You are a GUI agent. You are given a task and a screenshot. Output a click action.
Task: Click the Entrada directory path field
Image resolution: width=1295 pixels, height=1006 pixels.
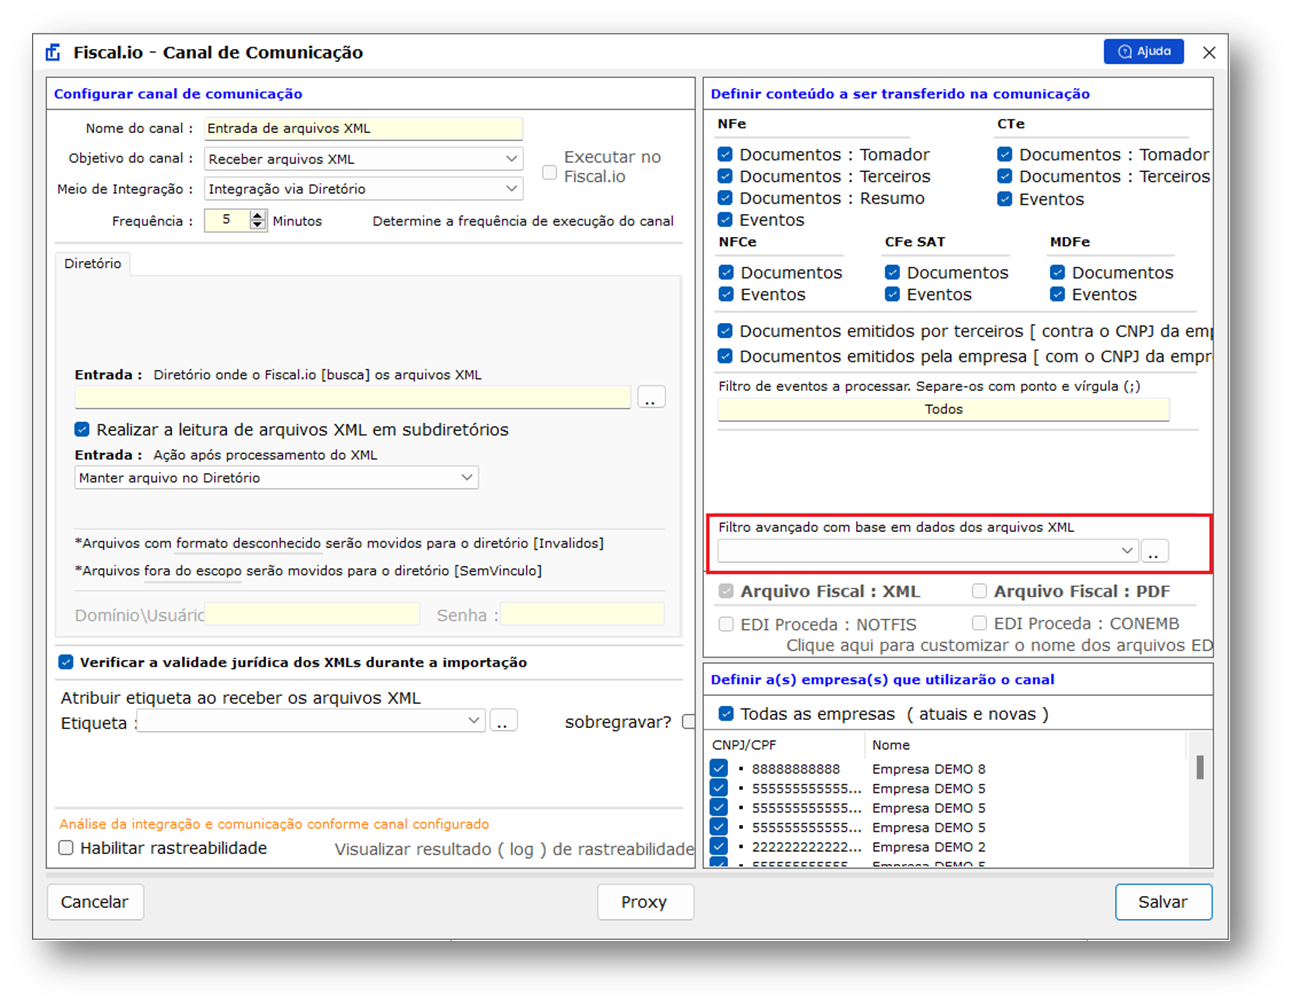click(353, 397)
